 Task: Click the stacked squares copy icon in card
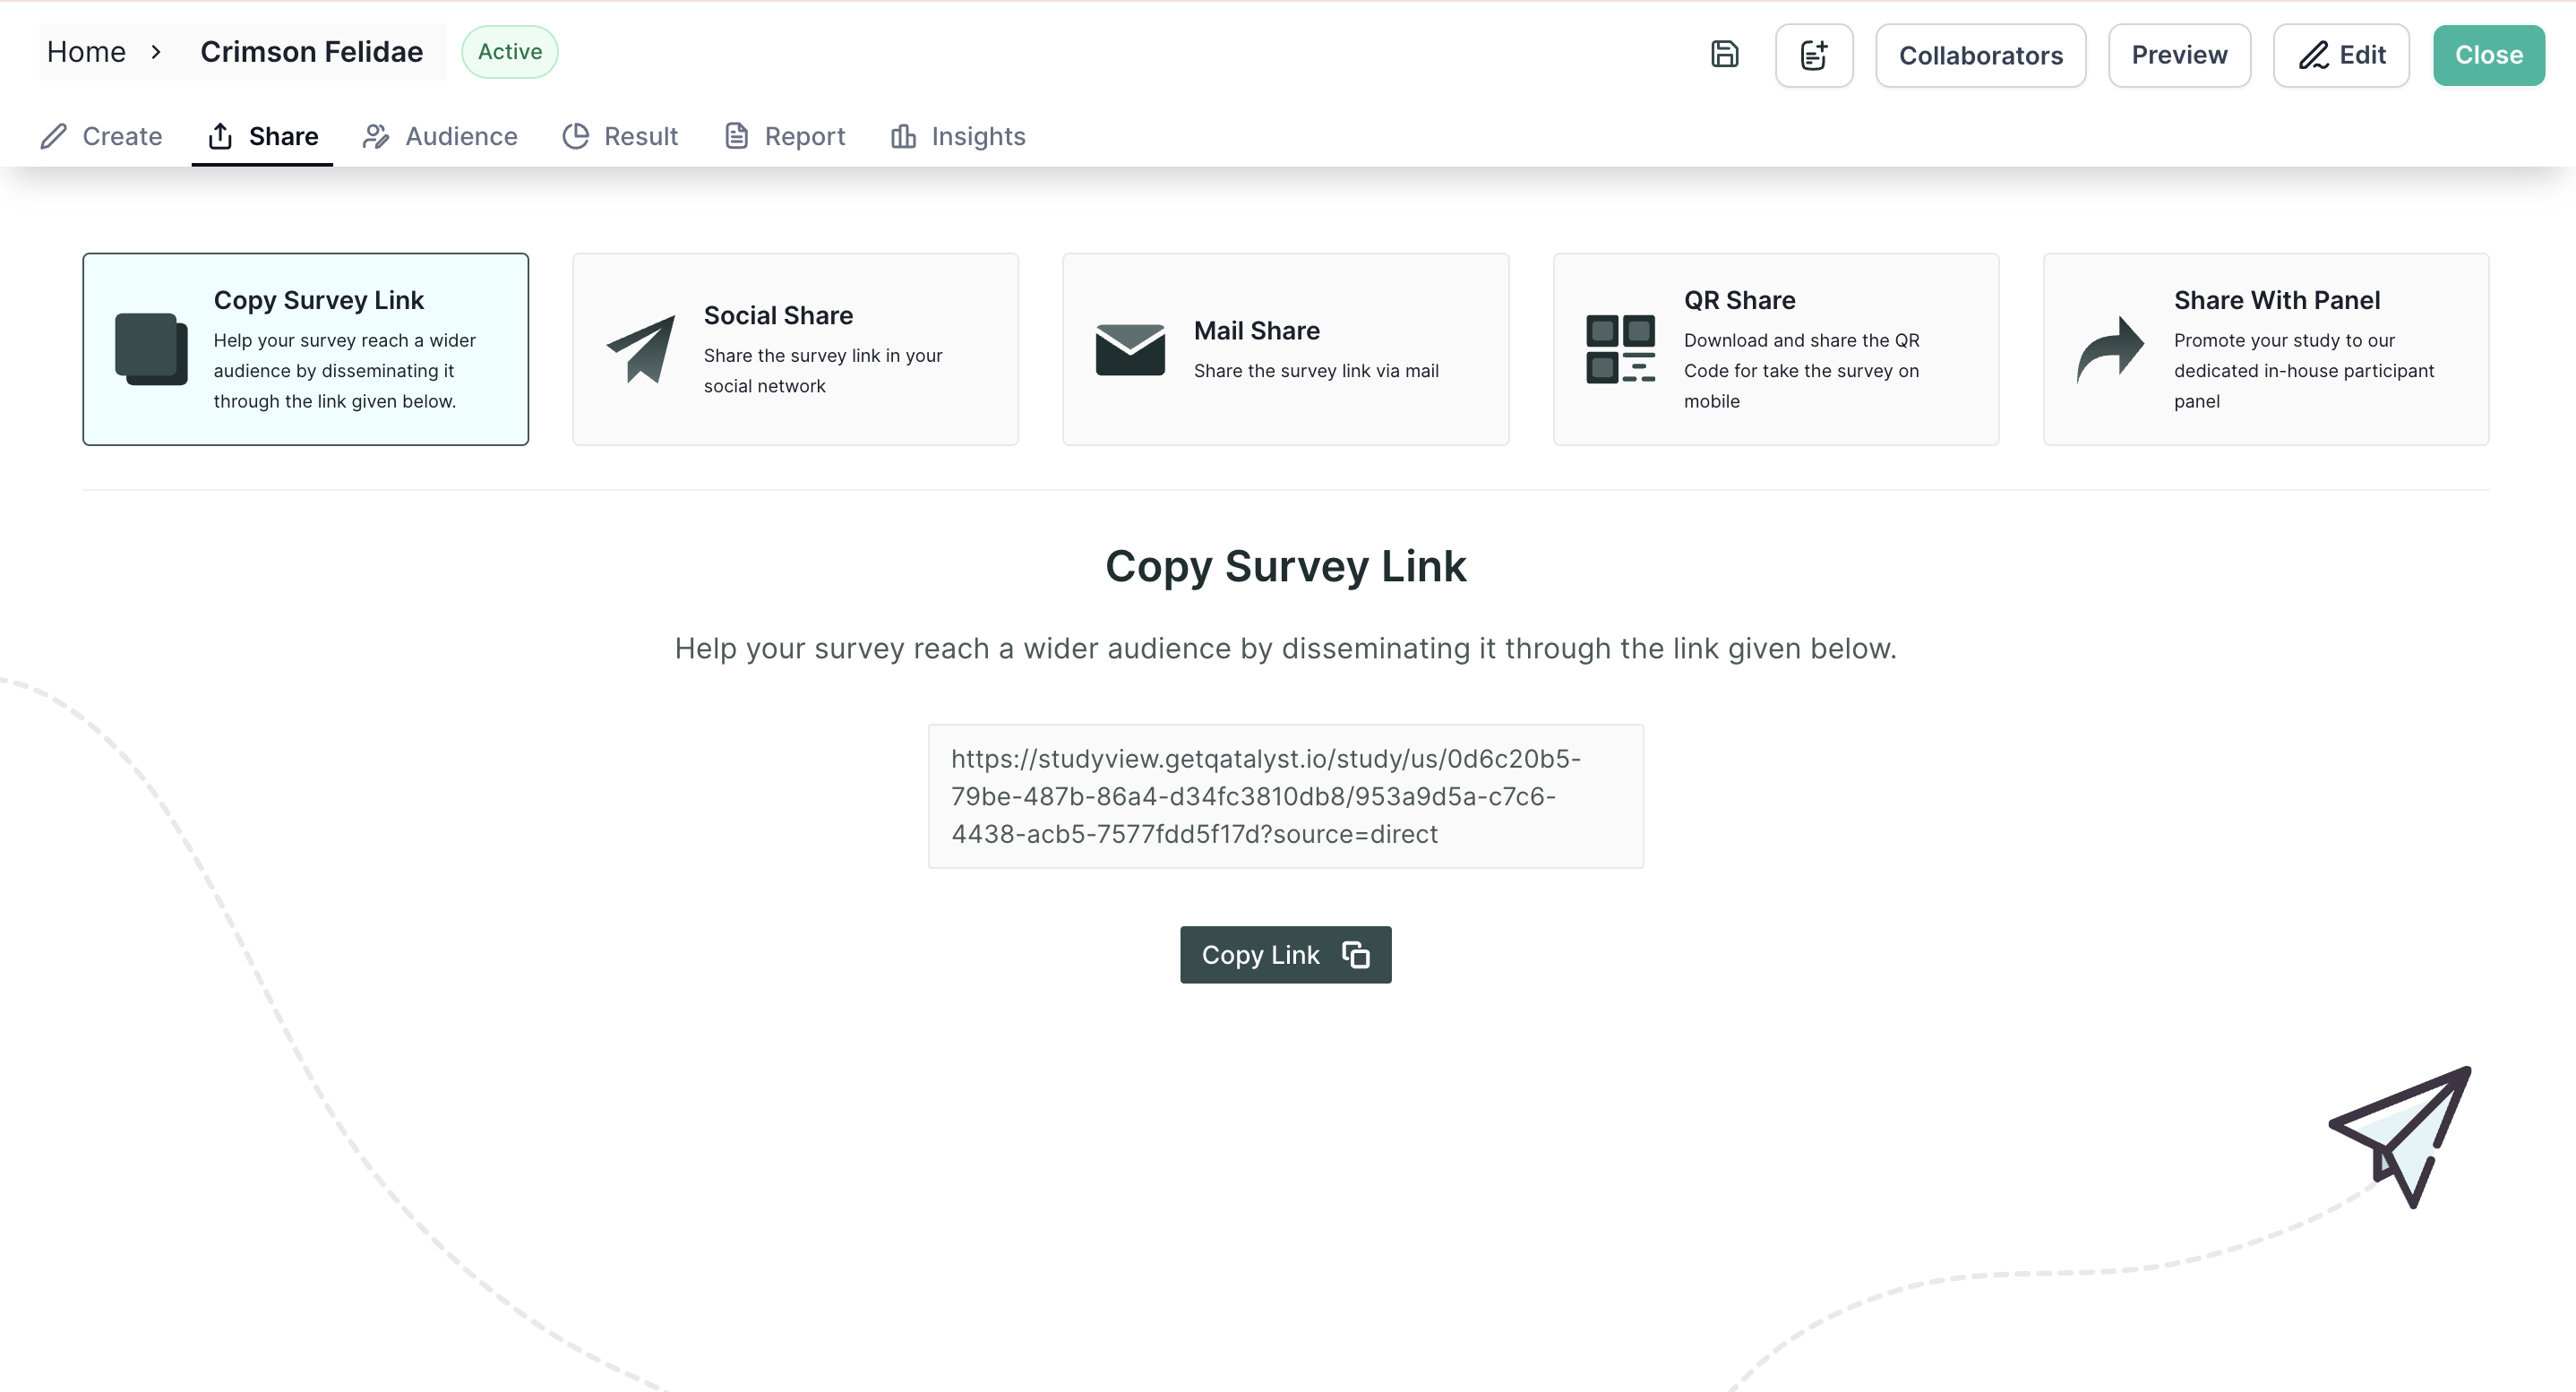151,349
